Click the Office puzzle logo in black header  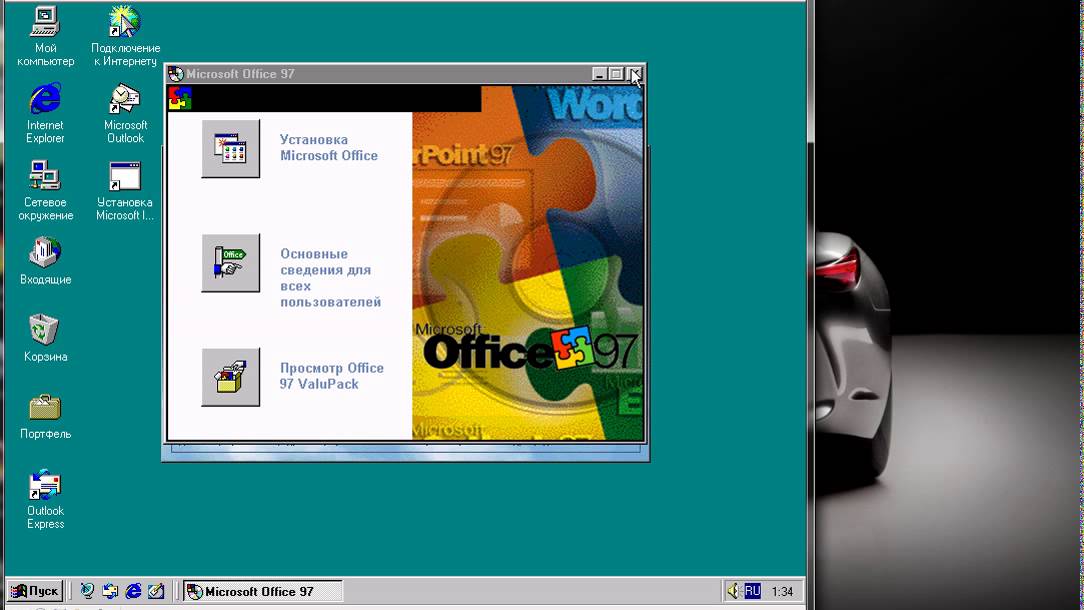(x=180, y=98)
